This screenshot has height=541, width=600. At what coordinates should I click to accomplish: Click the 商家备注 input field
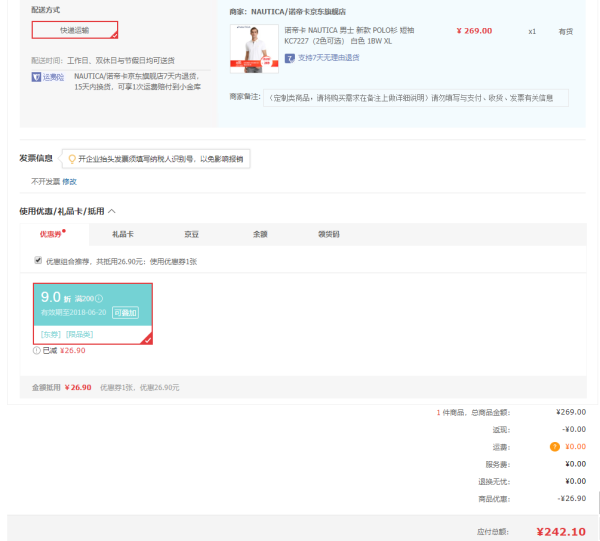coord(416,98)
